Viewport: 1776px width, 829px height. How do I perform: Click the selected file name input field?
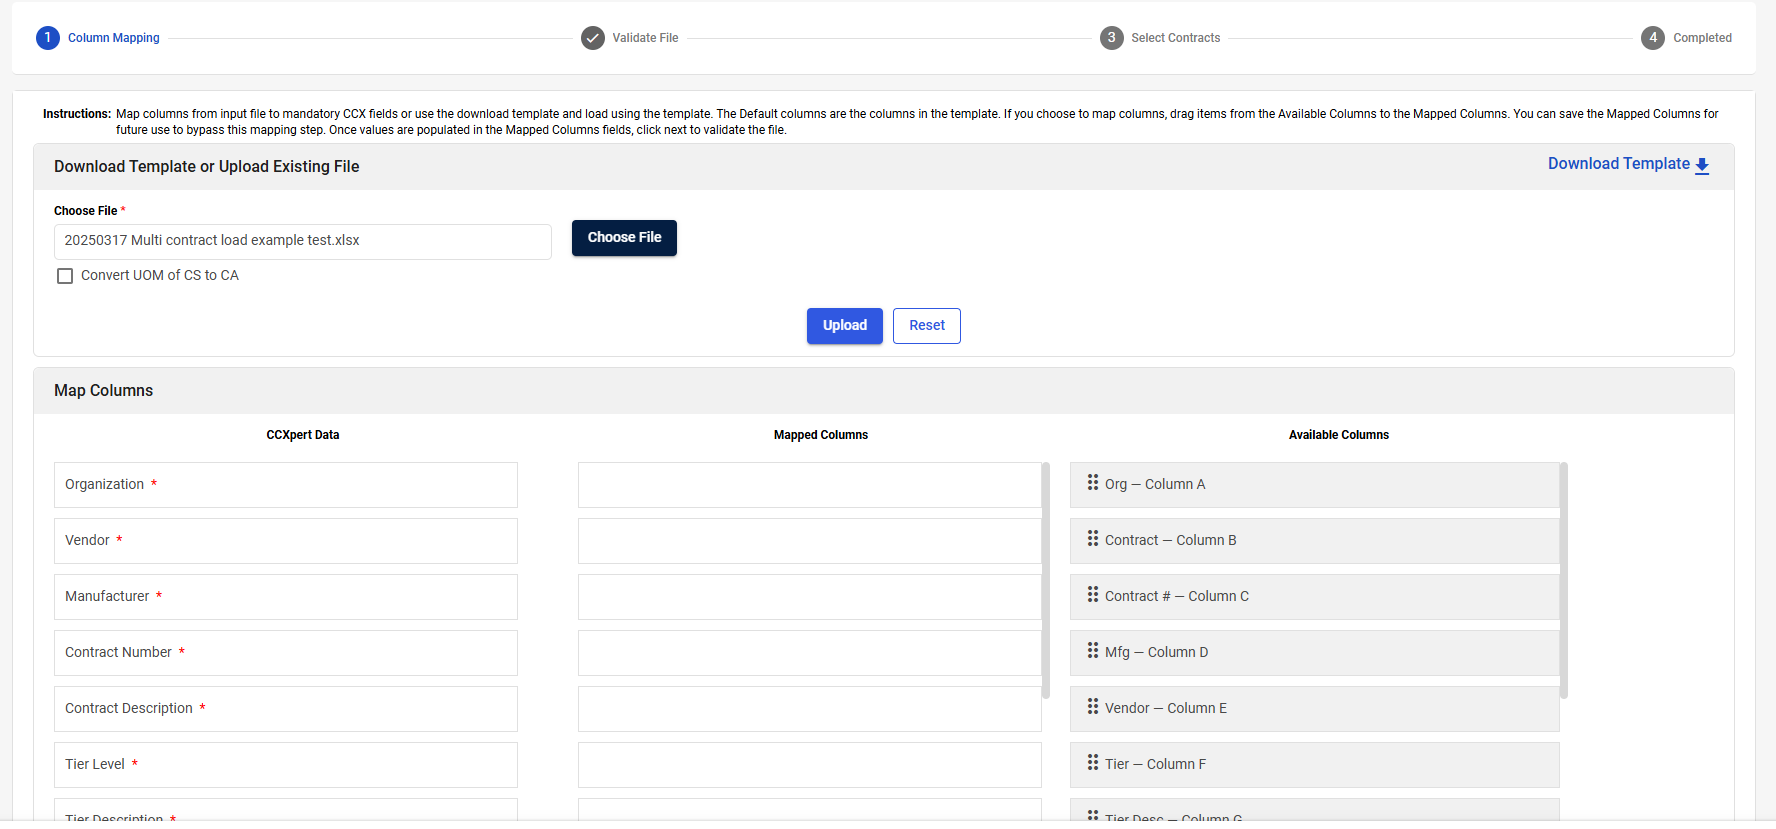(x=302, y=241)
